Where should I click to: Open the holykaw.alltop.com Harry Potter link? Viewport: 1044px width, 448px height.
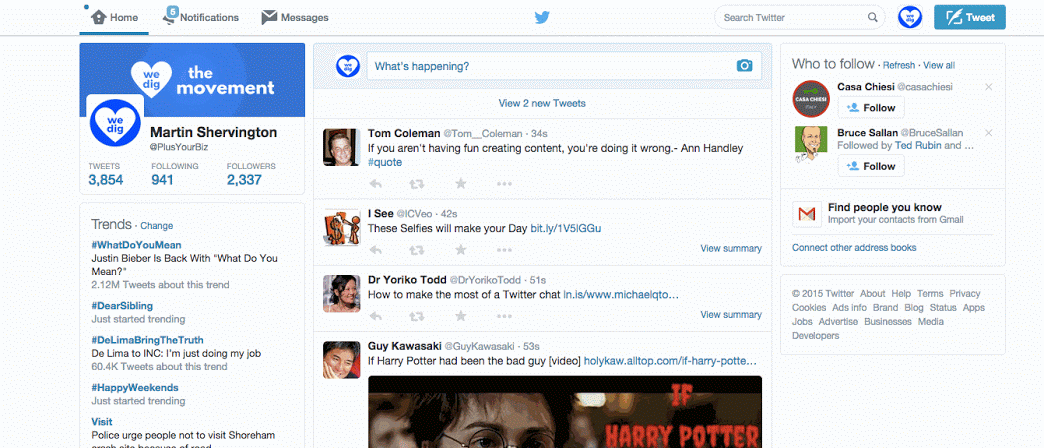point(670,361)
